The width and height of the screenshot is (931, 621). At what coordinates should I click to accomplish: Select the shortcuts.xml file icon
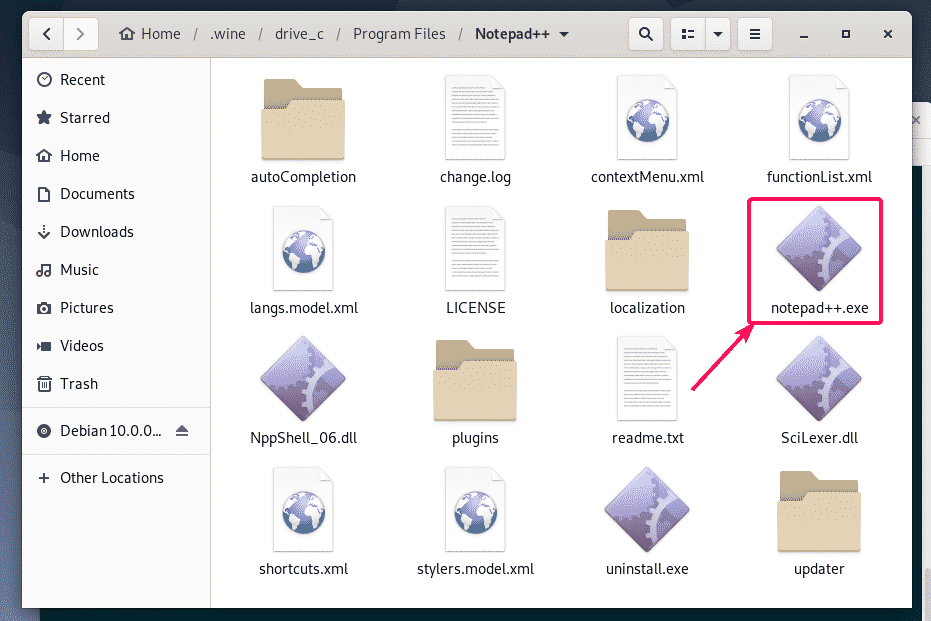303,509
